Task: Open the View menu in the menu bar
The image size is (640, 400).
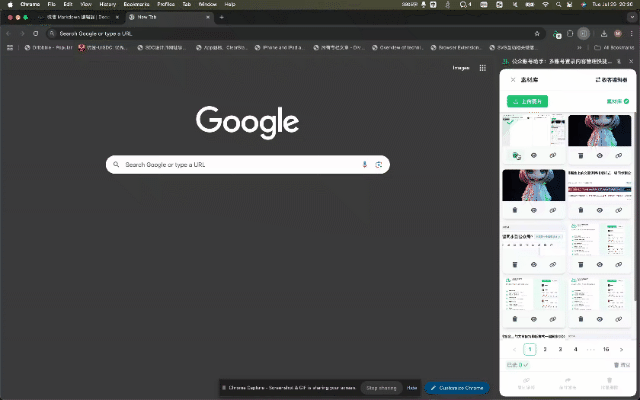Action: coord(86,4)
